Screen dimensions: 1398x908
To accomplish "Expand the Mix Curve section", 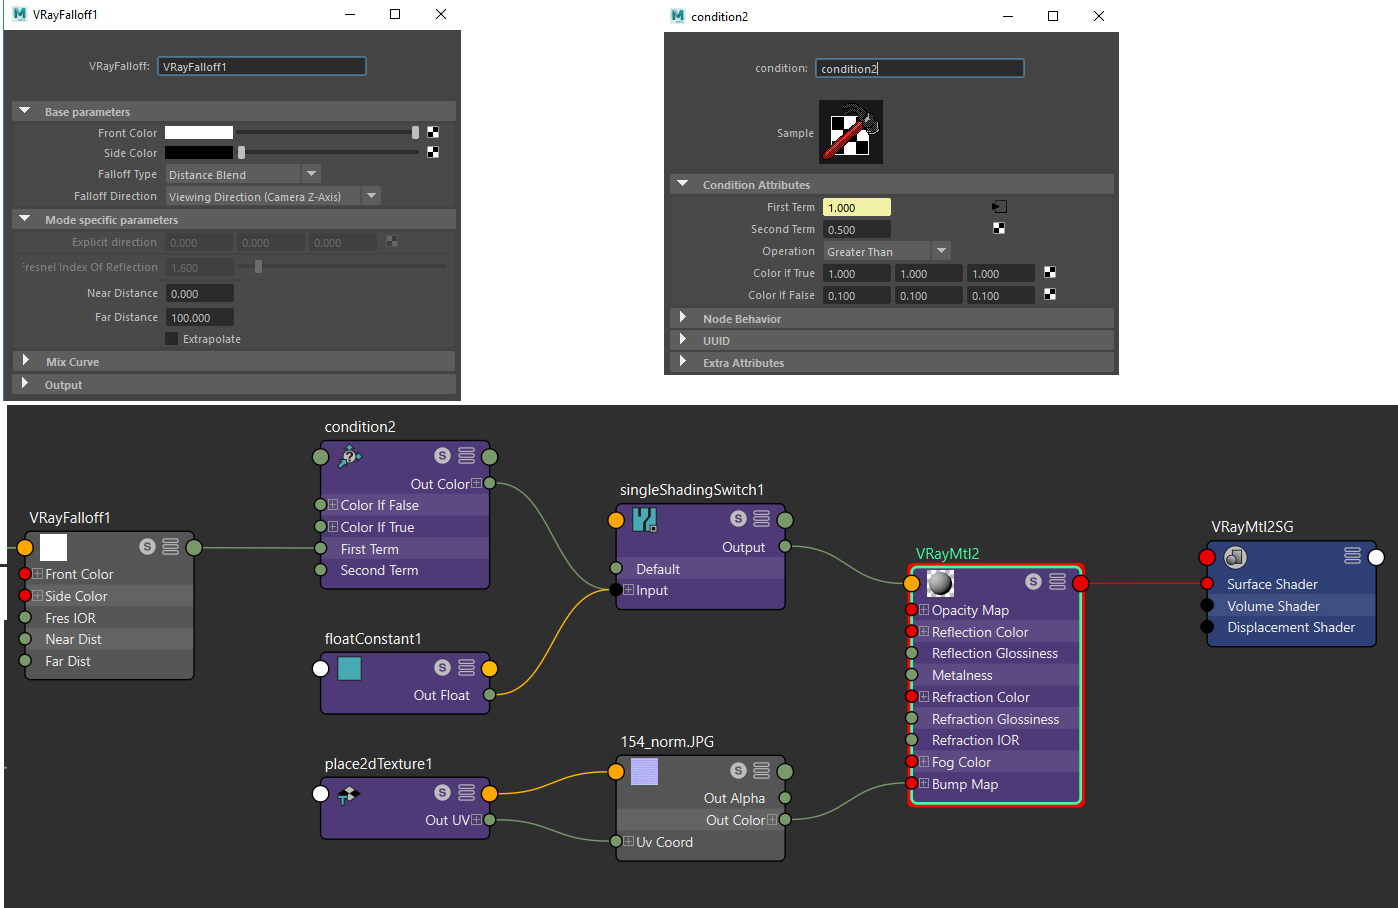I will [25, 361].
